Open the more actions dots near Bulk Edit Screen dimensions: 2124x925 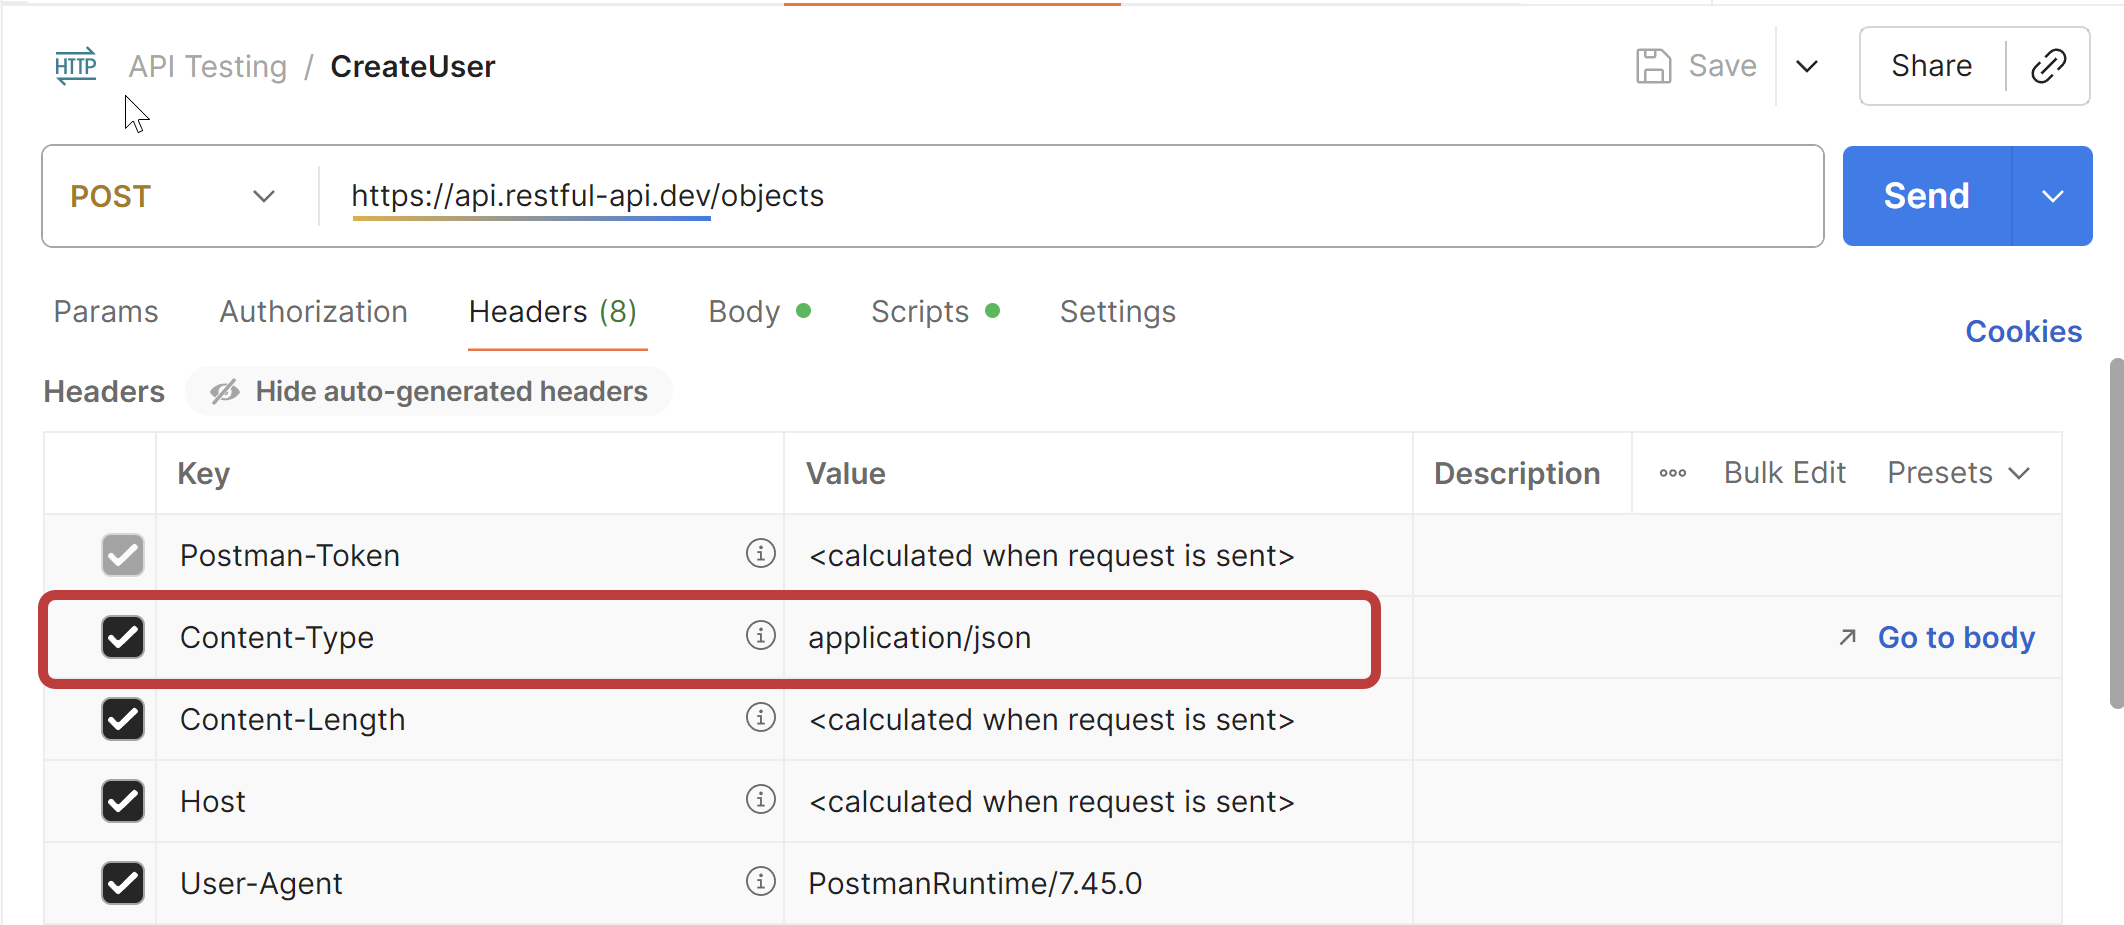(x=1671, y=473)
